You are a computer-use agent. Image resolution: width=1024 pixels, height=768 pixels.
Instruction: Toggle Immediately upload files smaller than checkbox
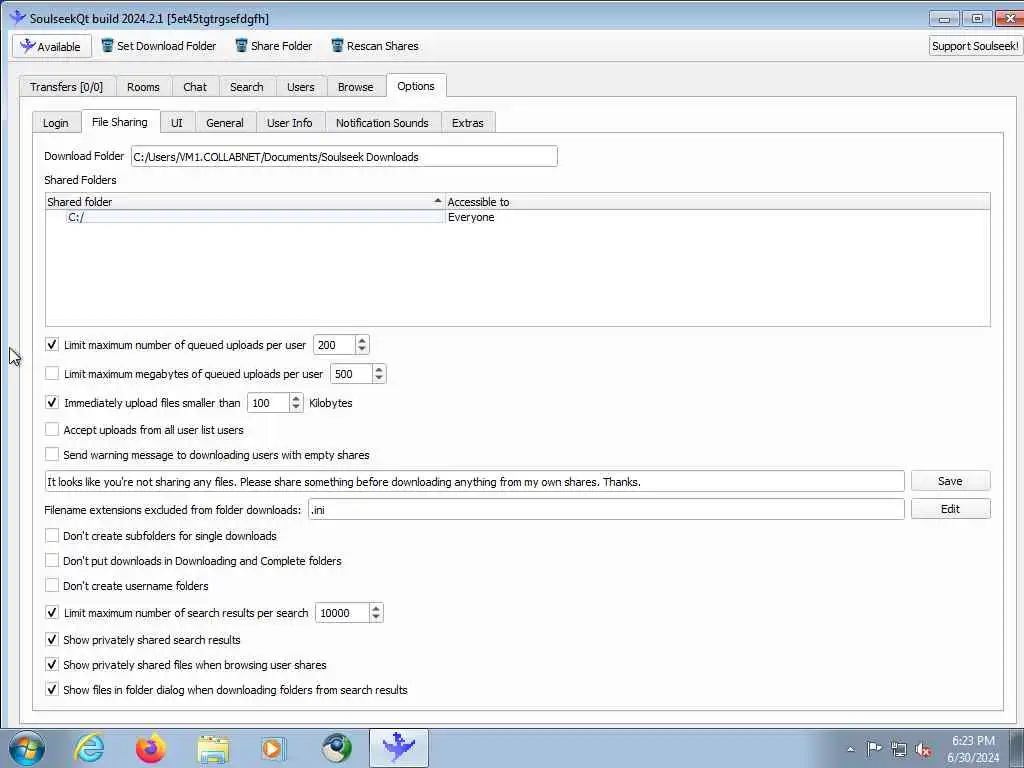52,402
